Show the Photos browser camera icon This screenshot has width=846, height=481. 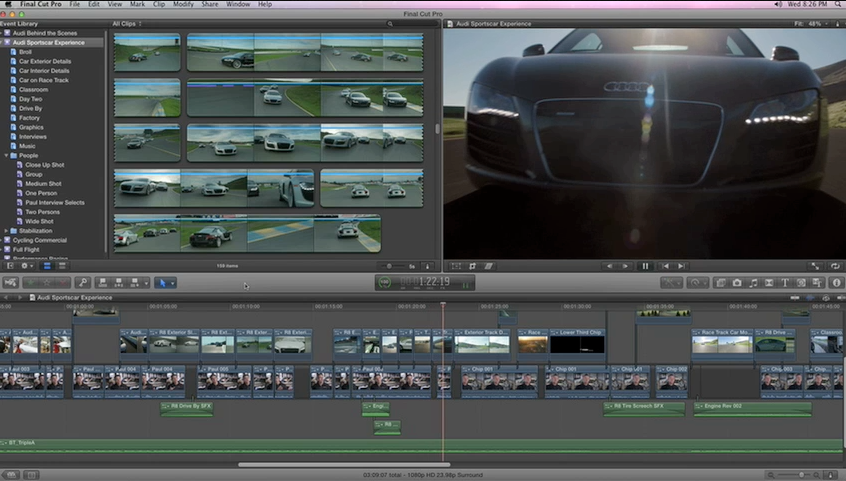[x=736, y=282]
